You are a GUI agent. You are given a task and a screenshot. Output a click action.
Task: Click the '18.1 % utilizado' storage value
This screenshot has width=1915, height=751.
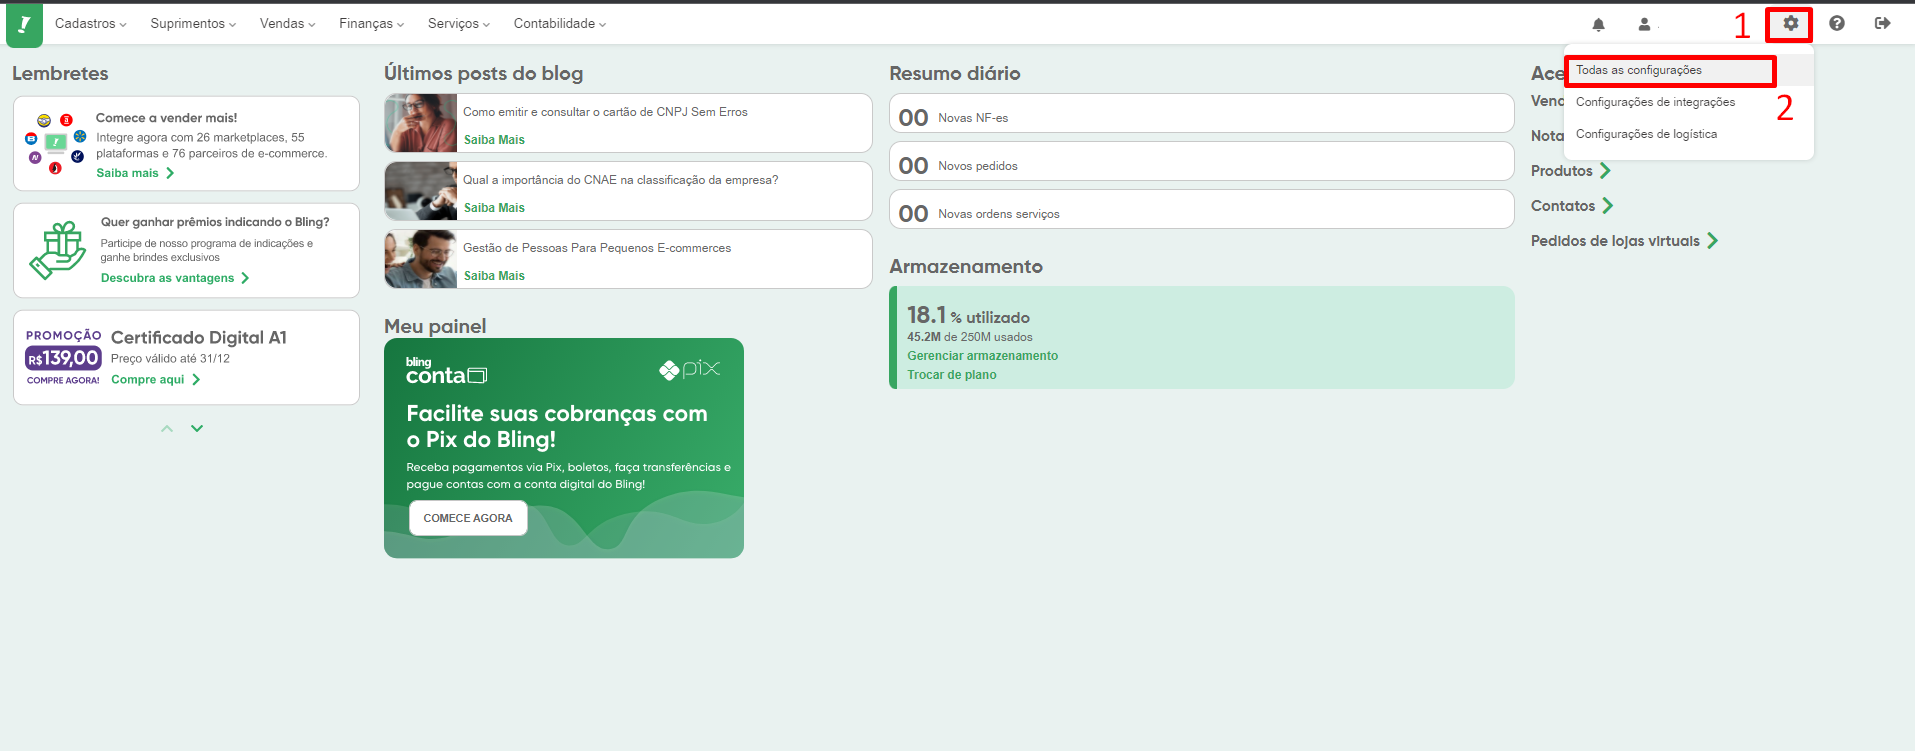pyautogui.click(x=968, y=316)
